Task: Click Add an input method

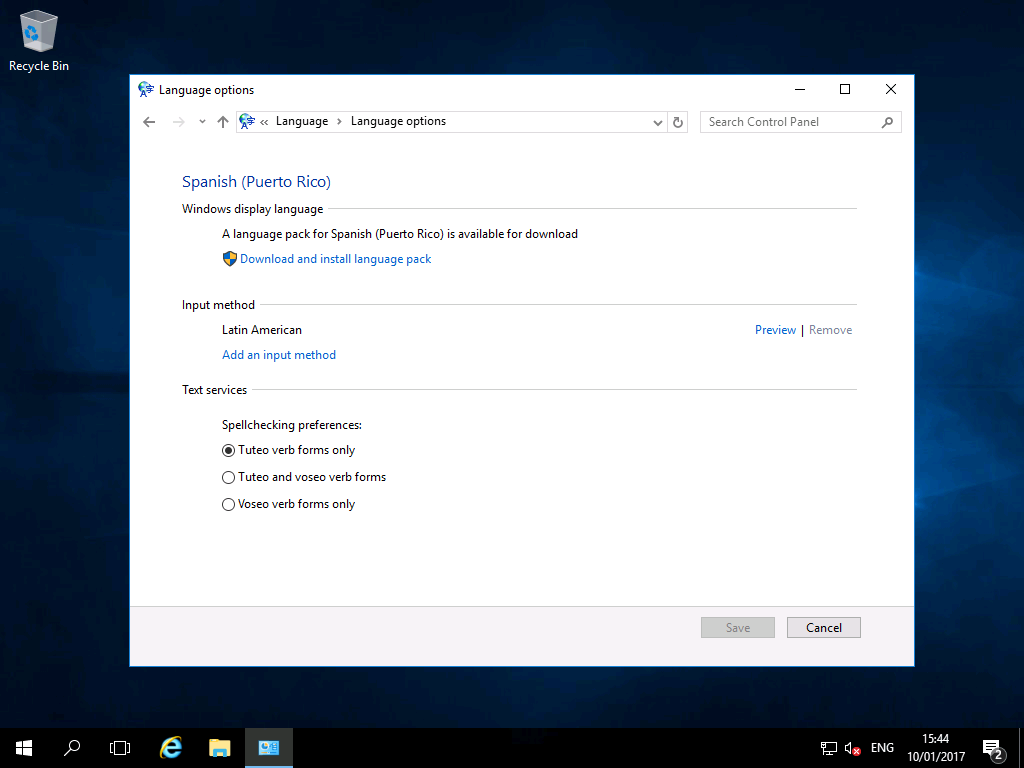Action: (279, 355)
